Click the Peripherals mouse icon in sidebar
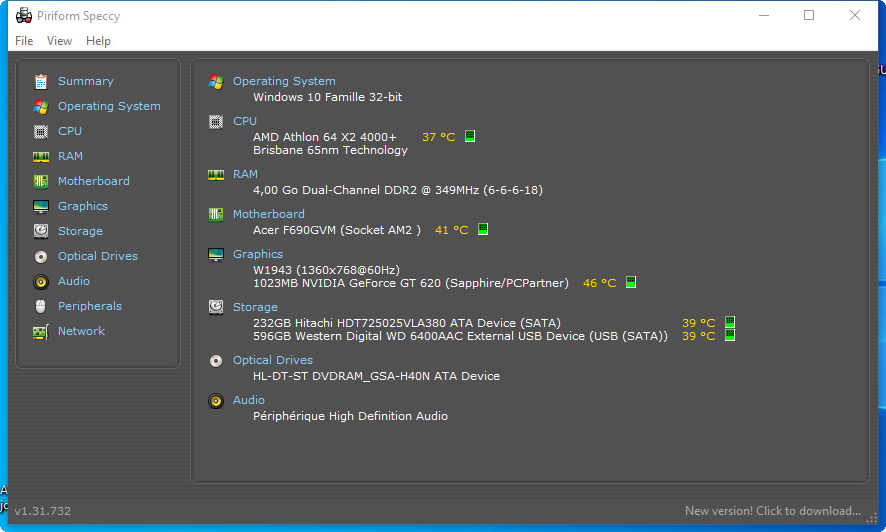Viewport: 886px width, 532px height. [x=41, y=306]
